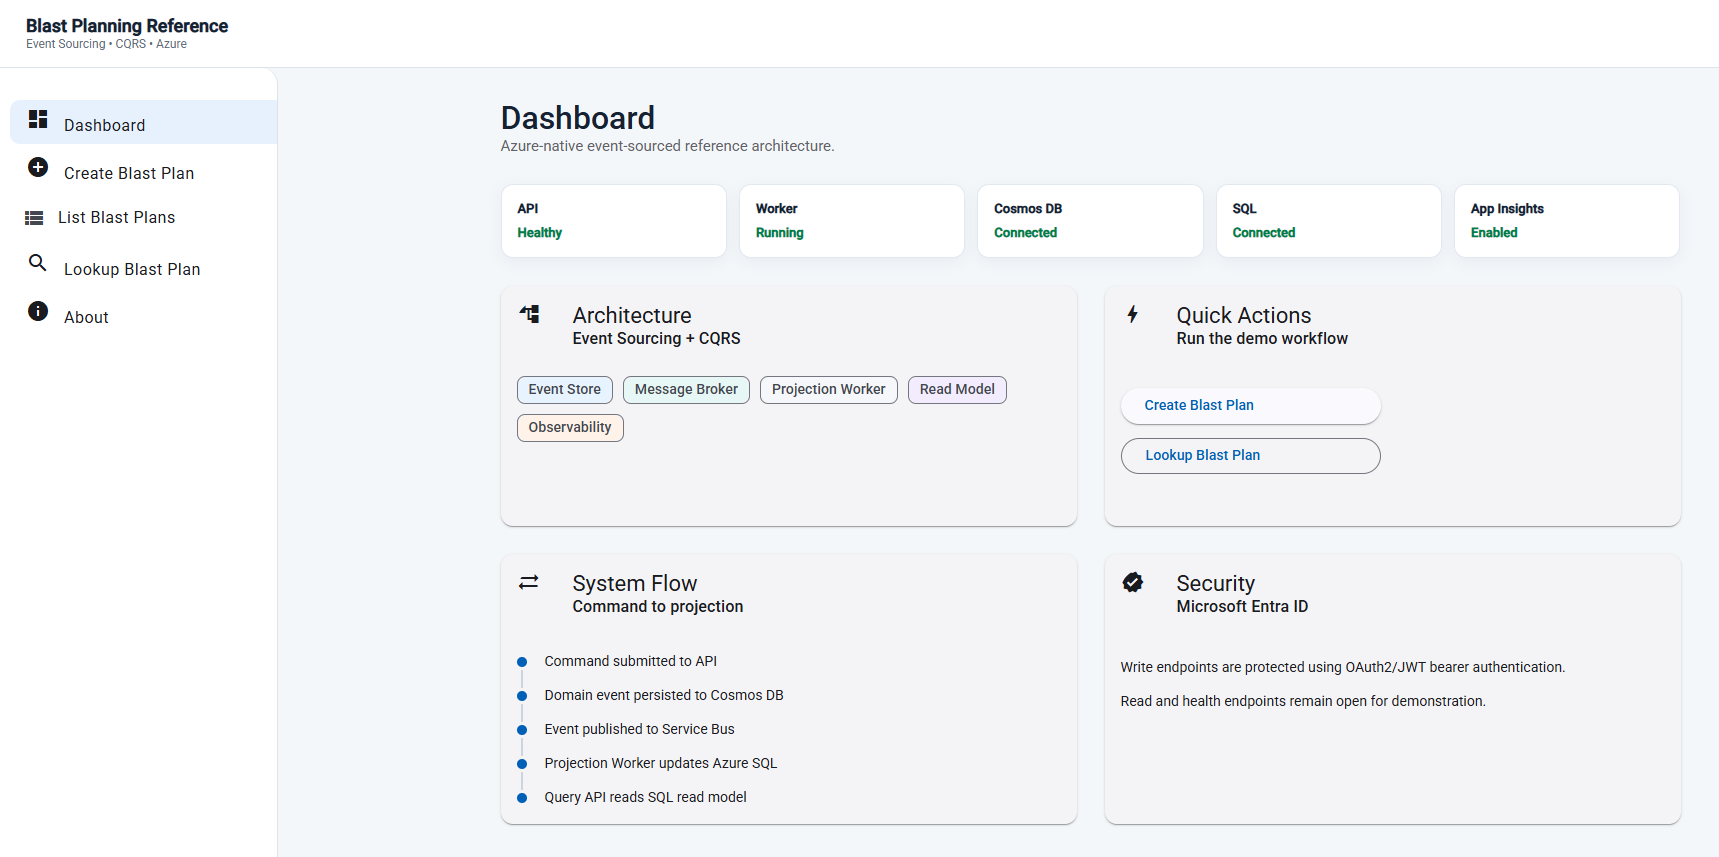The width and height of the screenshot is (1719, 857).
Task: Click the Dashboard page heading
Action: pos(578,118)
